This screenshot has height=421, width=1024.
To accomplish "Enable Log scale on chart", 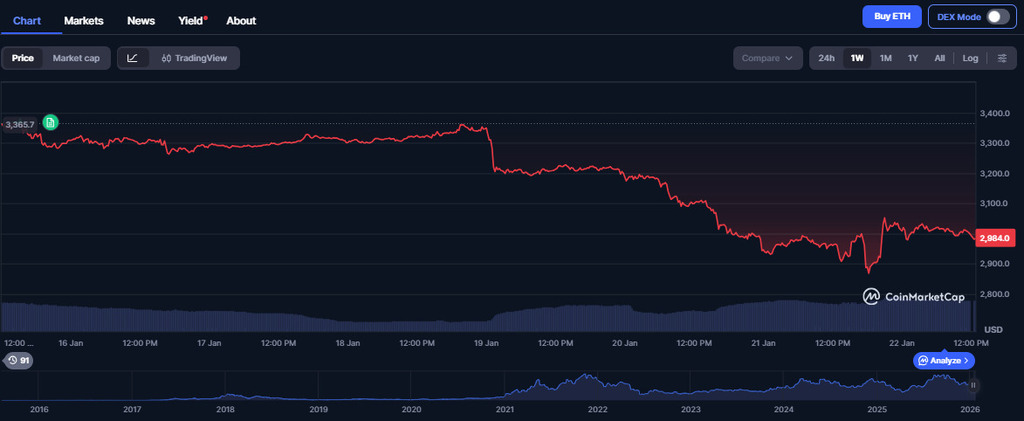I will coord(970,58).
